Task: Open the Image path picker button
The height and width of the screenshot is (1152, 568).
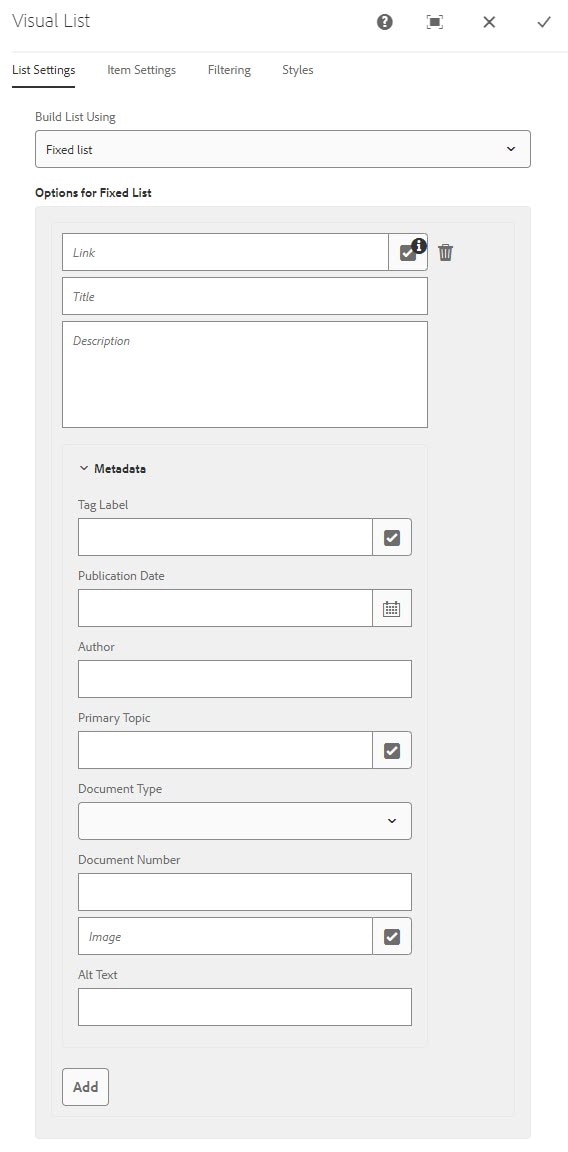Action: tap(392, 936)
